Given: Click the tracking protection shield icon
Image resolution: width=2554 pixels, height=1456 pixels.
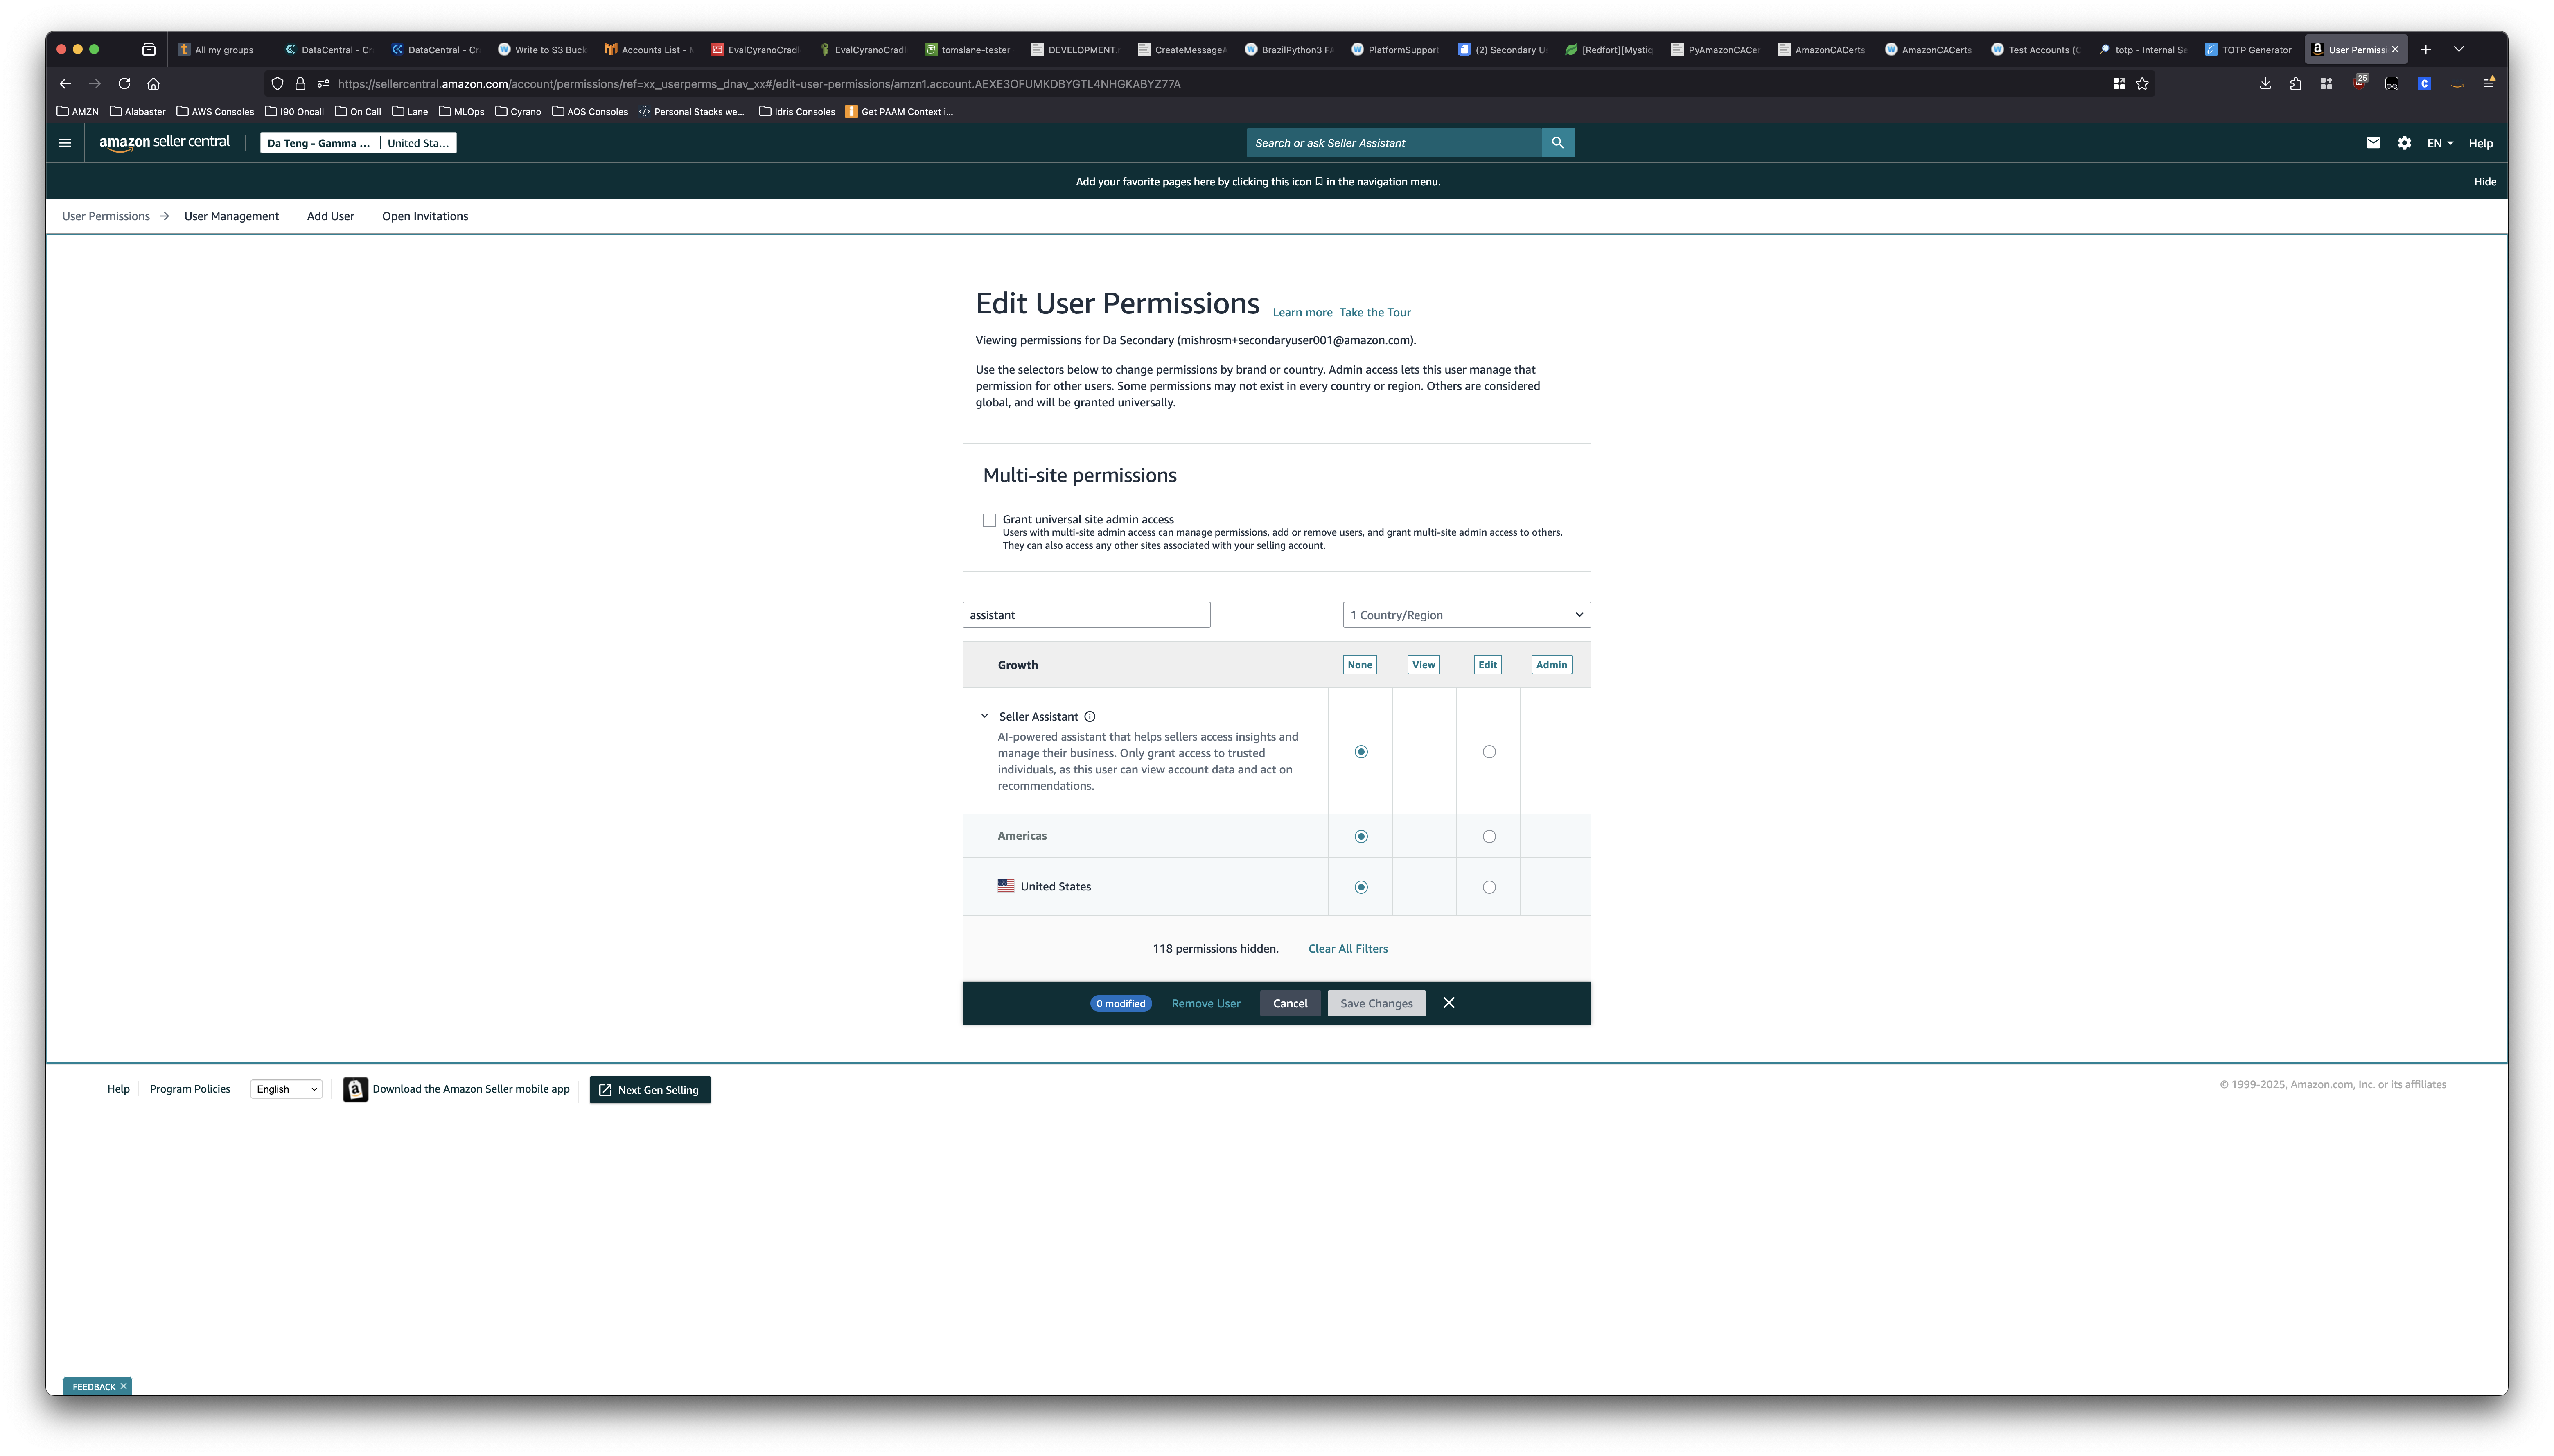Looking at the screenshot, I should tap(277, 84).
